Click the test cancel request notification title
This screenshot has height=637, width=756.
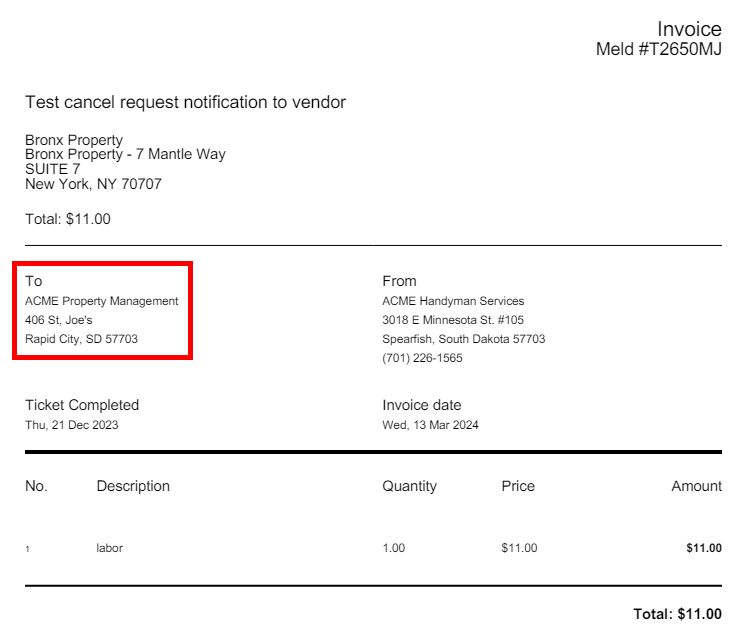[185, 102]
